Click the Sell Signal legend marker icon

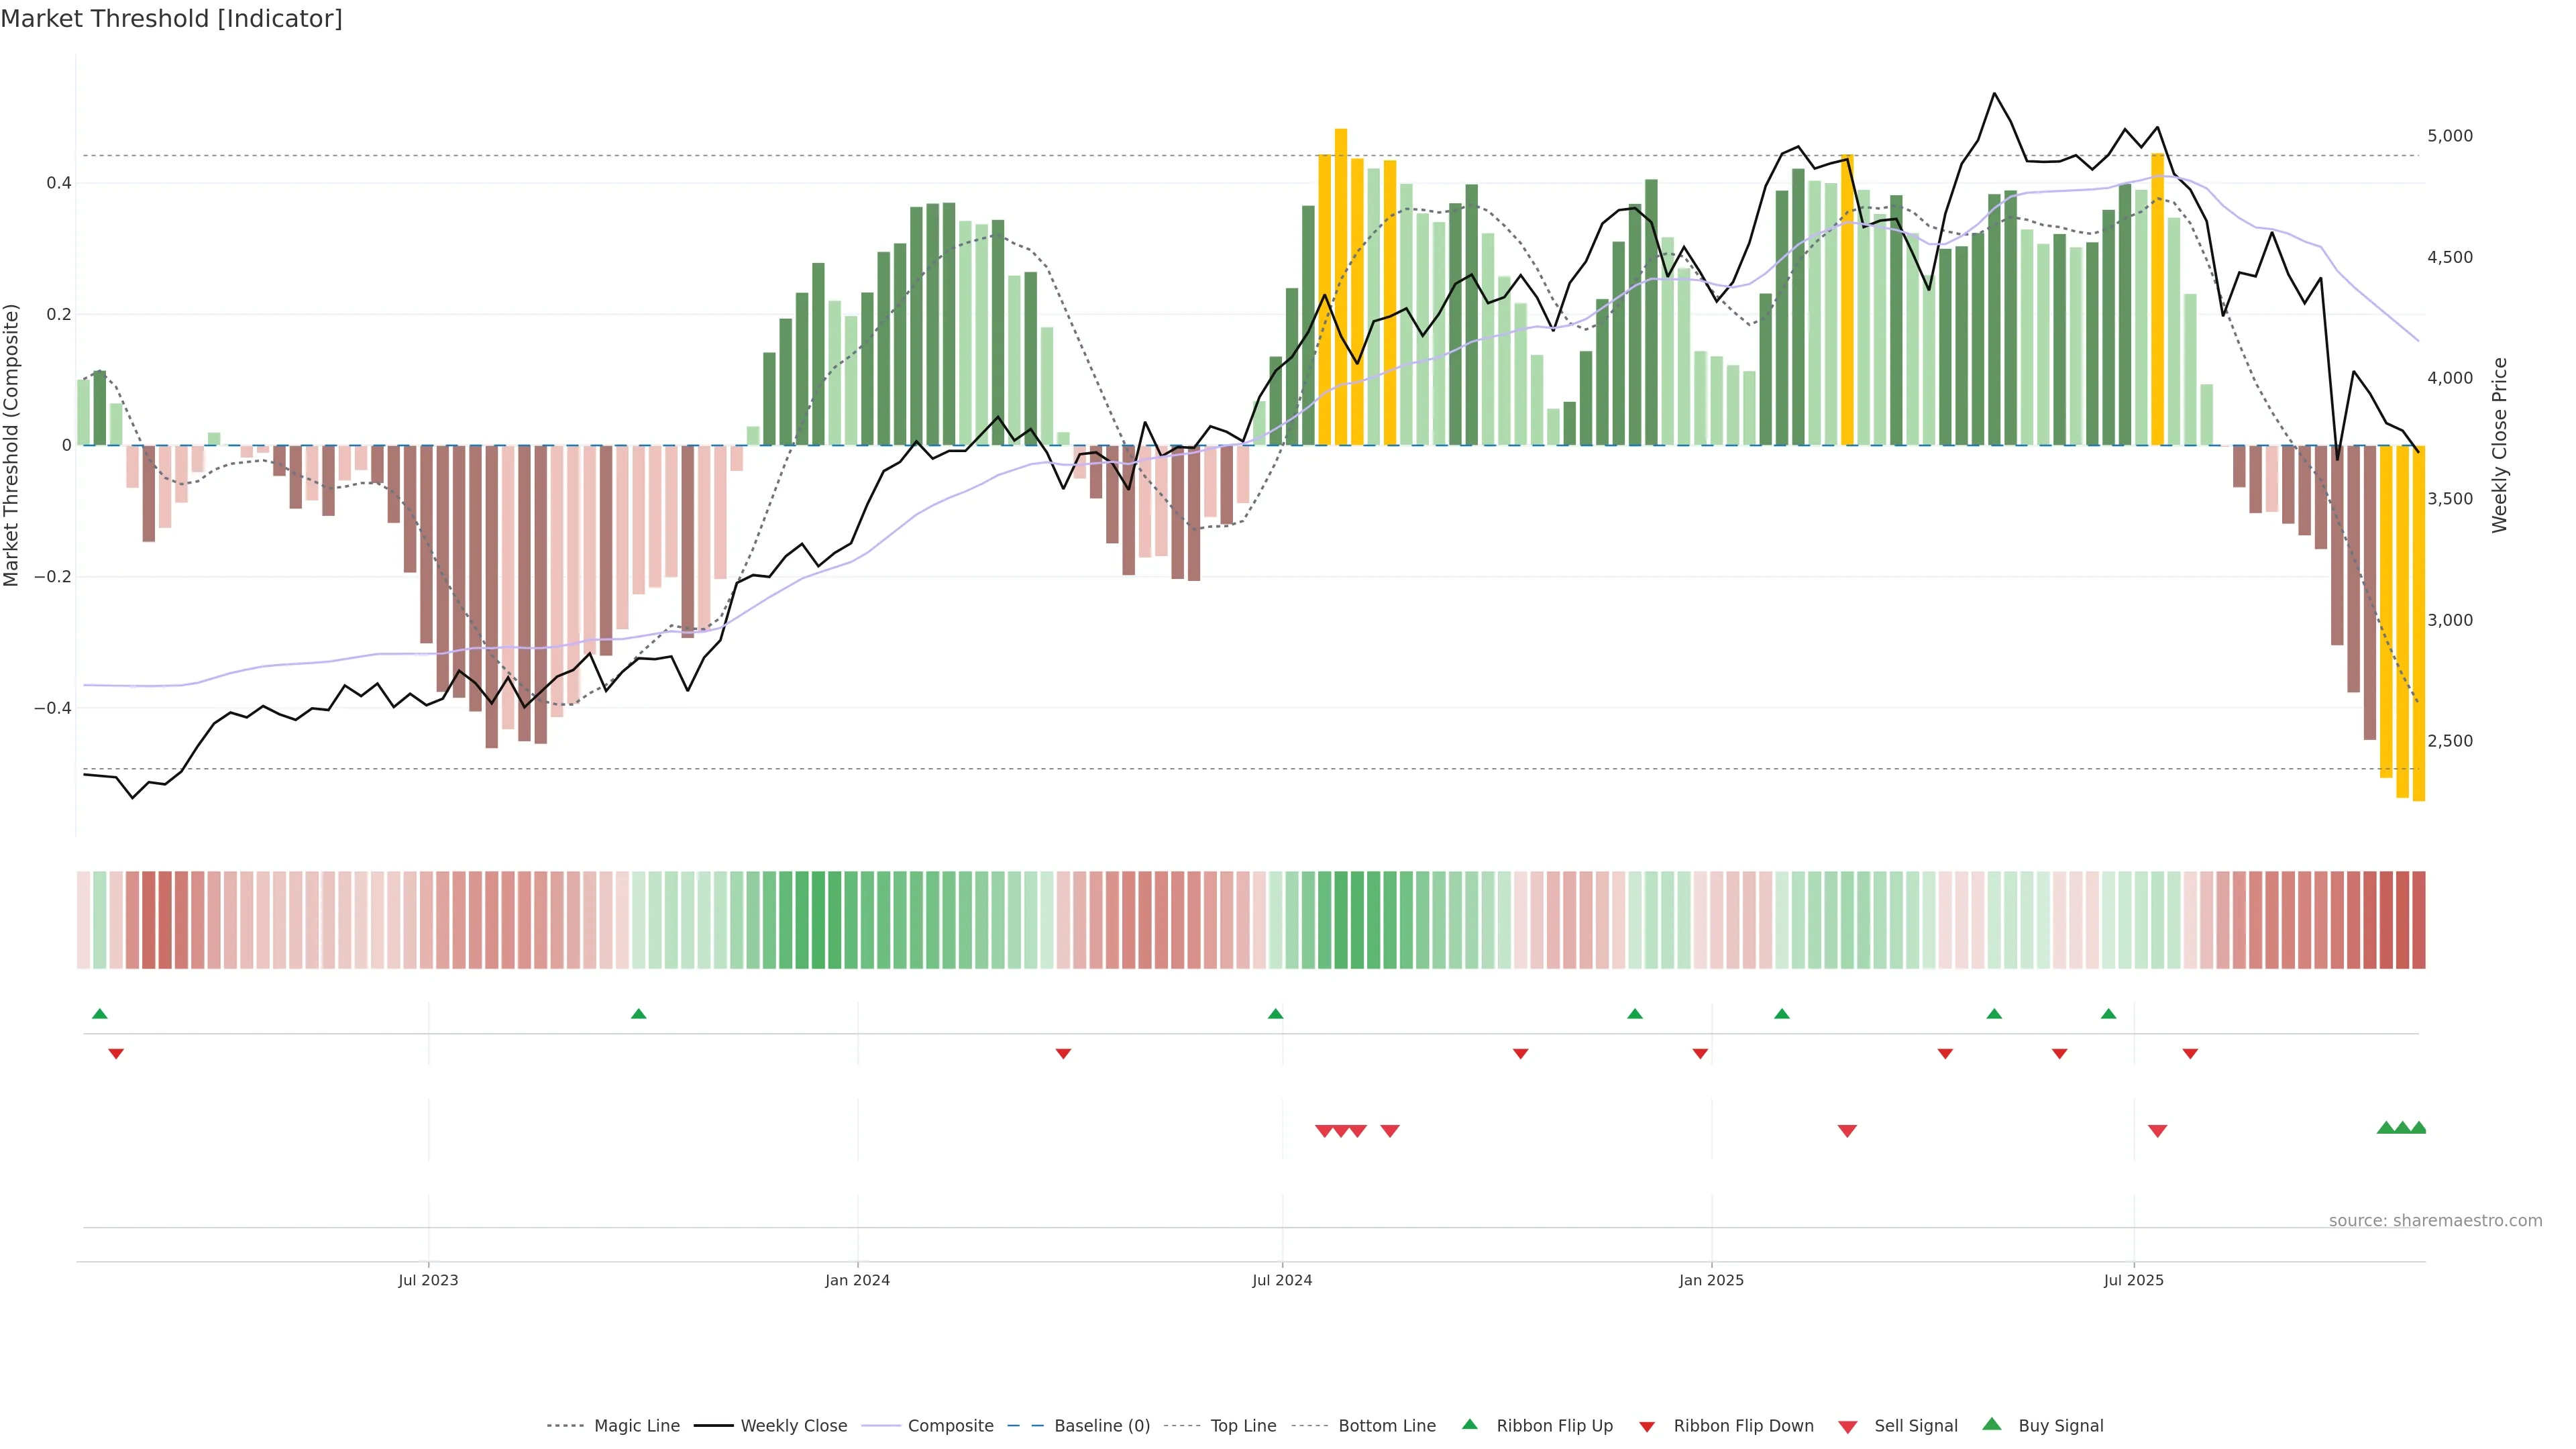tap(1847, 1427)
